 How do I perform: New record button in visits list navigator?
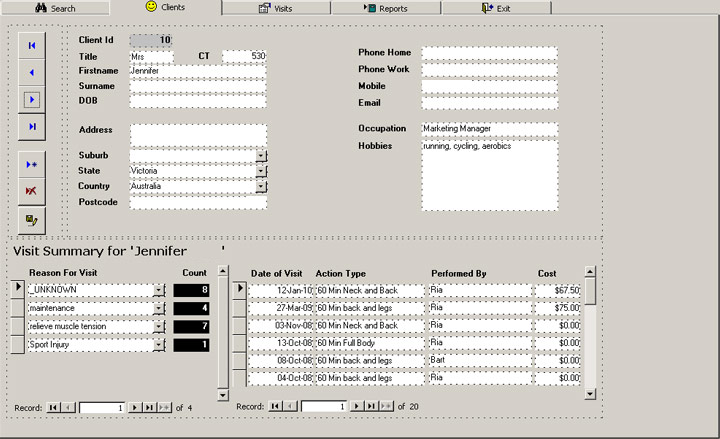pos(386,406)
